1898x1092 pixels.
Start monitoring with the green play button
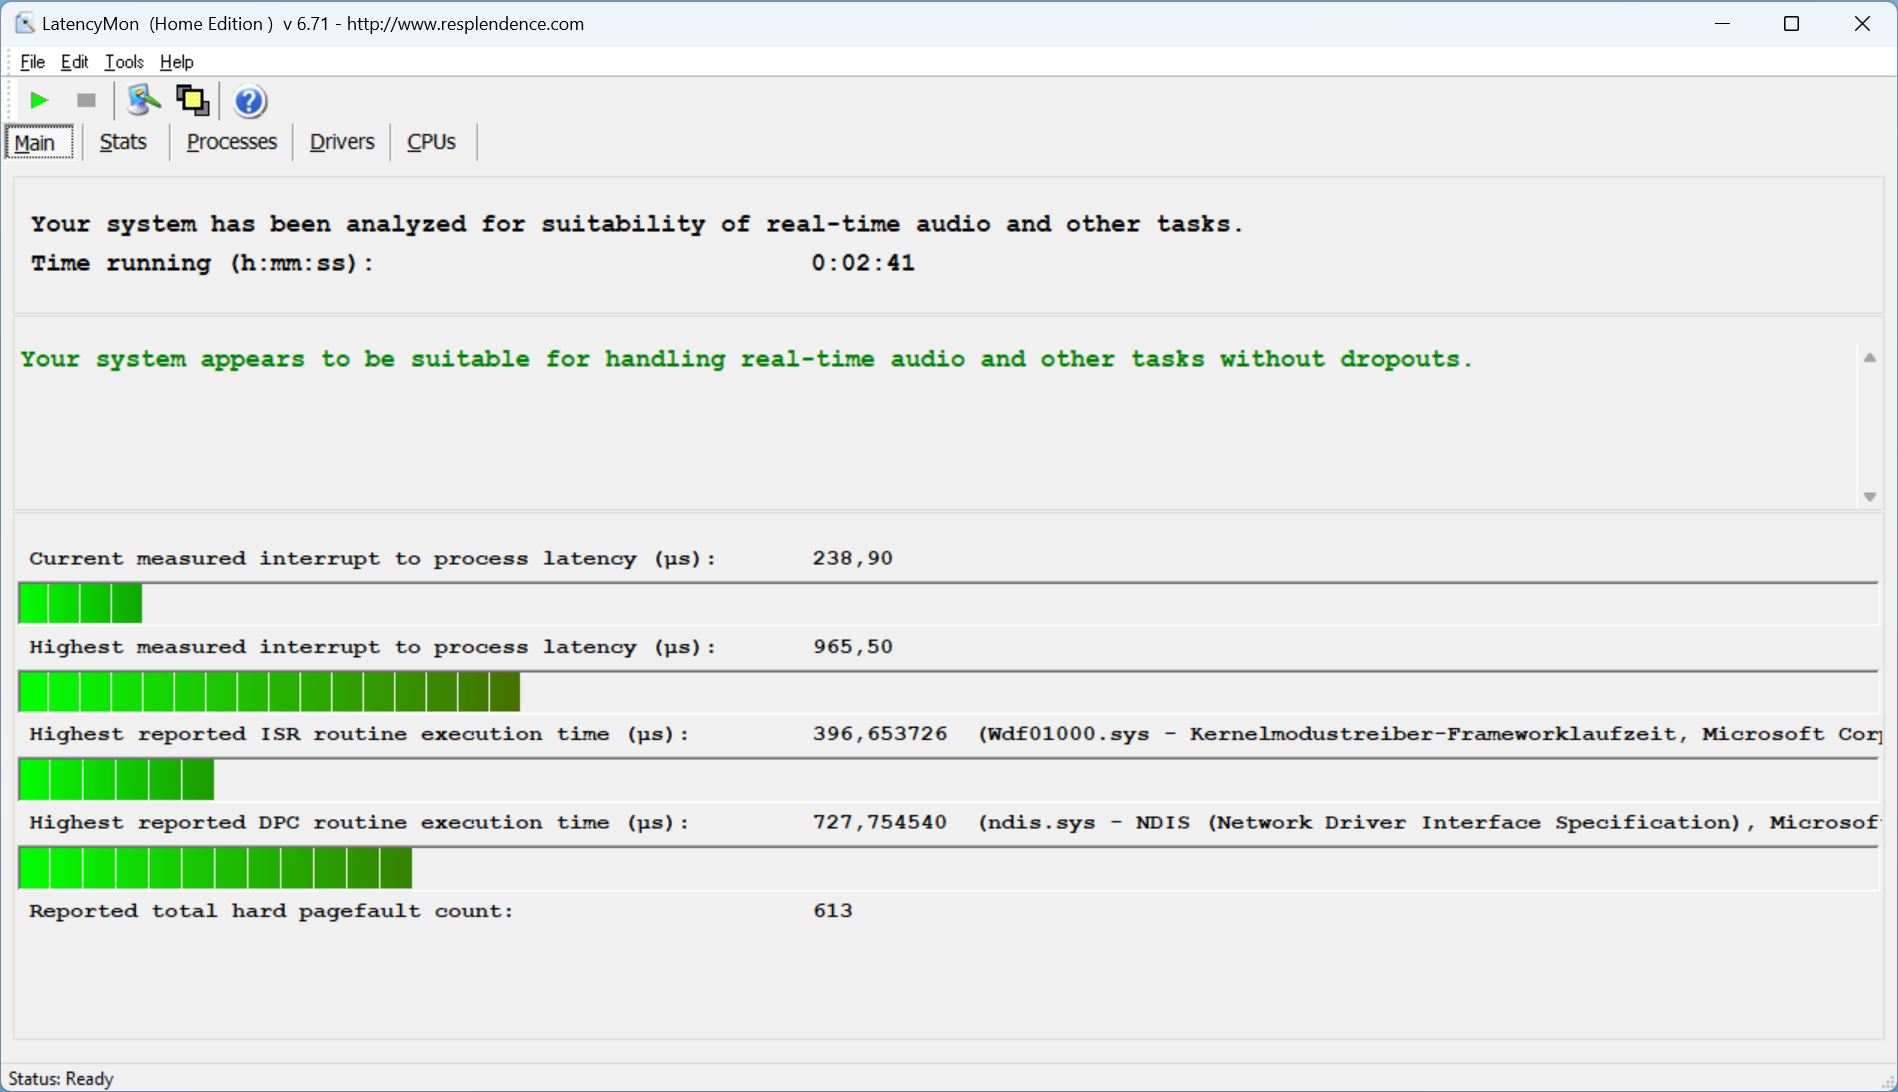[39, 100]
